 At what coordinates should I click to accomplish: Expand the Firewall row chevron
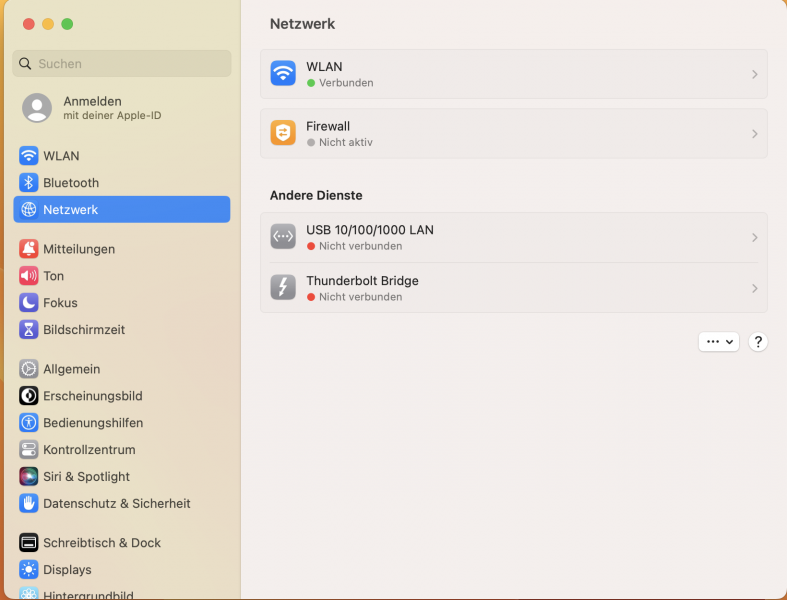[754, 134]
